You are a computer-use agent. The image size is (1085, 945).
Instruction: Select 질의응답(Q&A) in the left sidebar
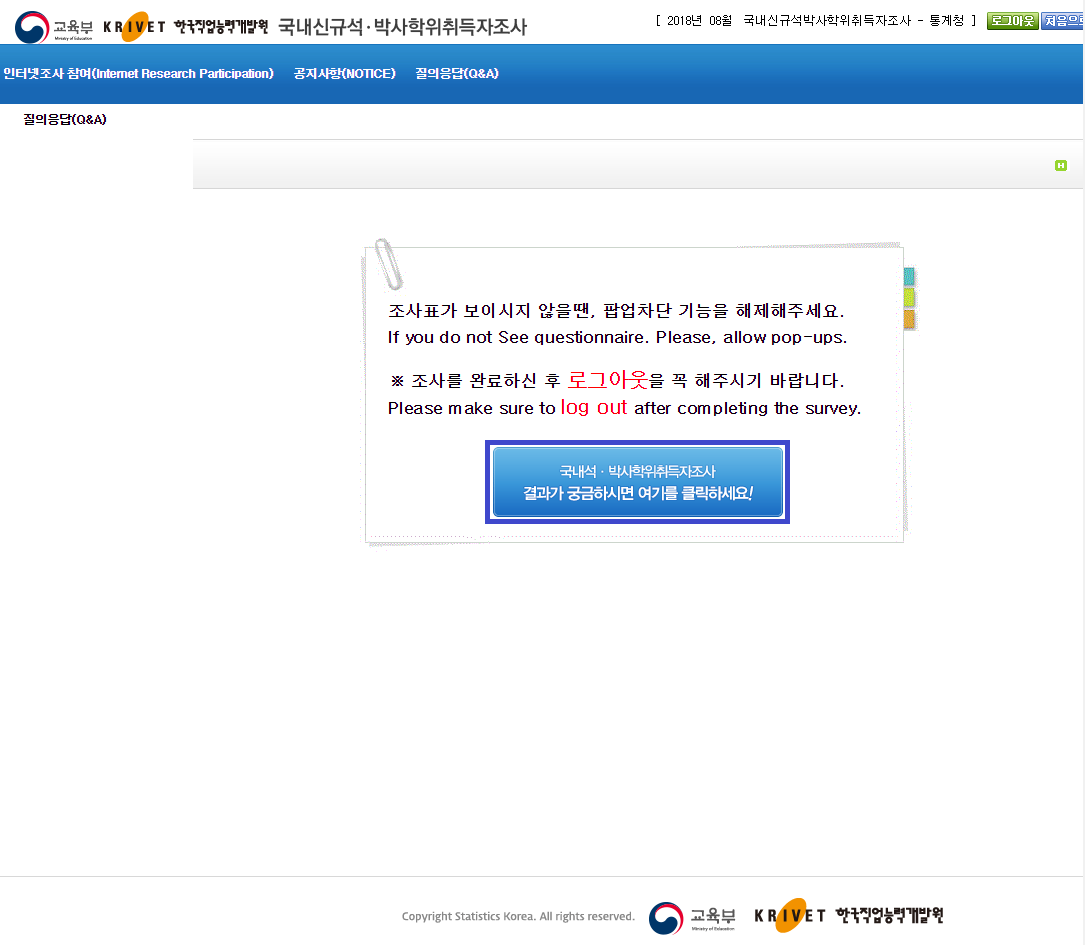coord(65,120)
